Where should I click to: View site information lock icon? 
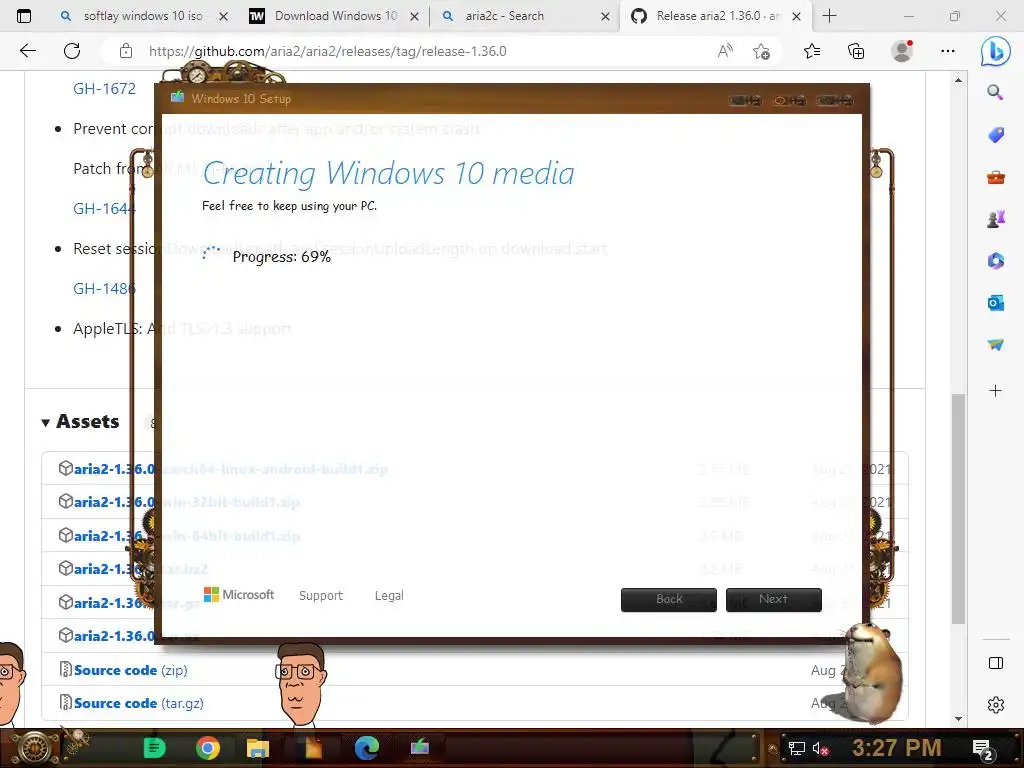click(126, 51)
